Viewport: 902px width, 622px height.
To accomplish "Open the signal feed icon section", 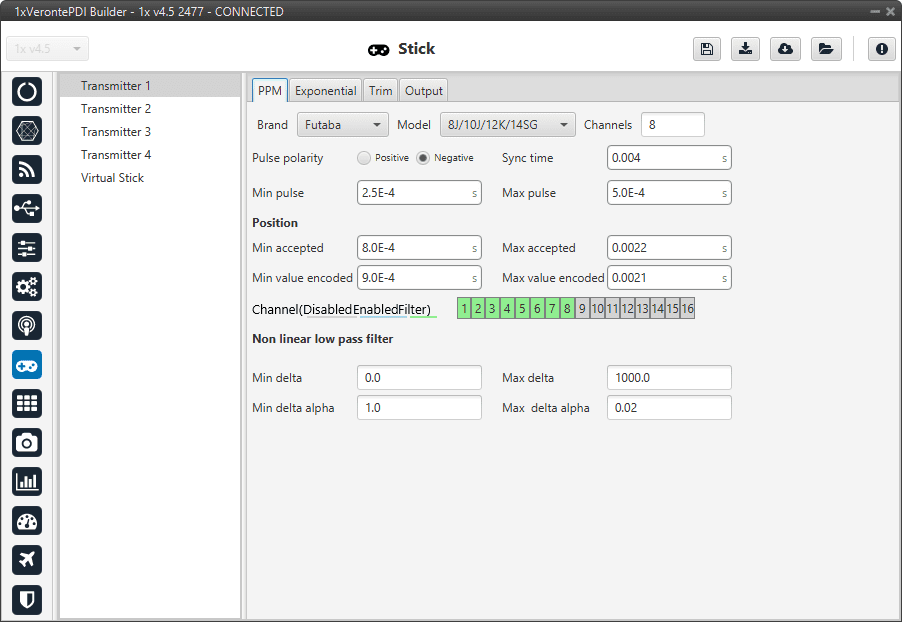I will 27,170.
